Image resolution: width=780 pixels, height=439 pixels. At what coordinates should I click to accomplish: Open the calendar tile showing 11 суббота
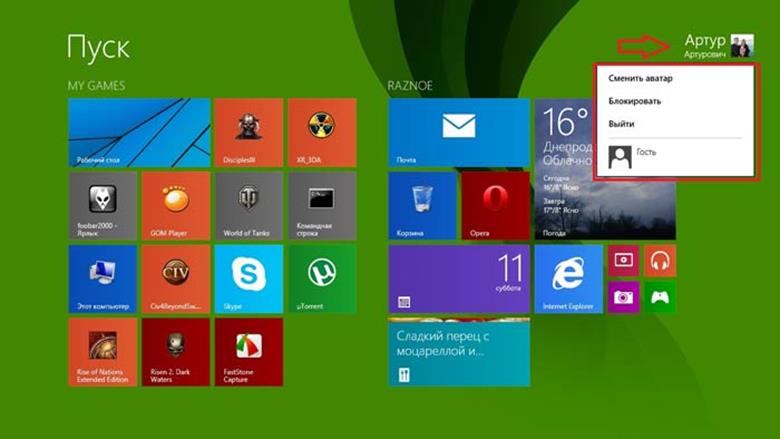click(459, 279)
